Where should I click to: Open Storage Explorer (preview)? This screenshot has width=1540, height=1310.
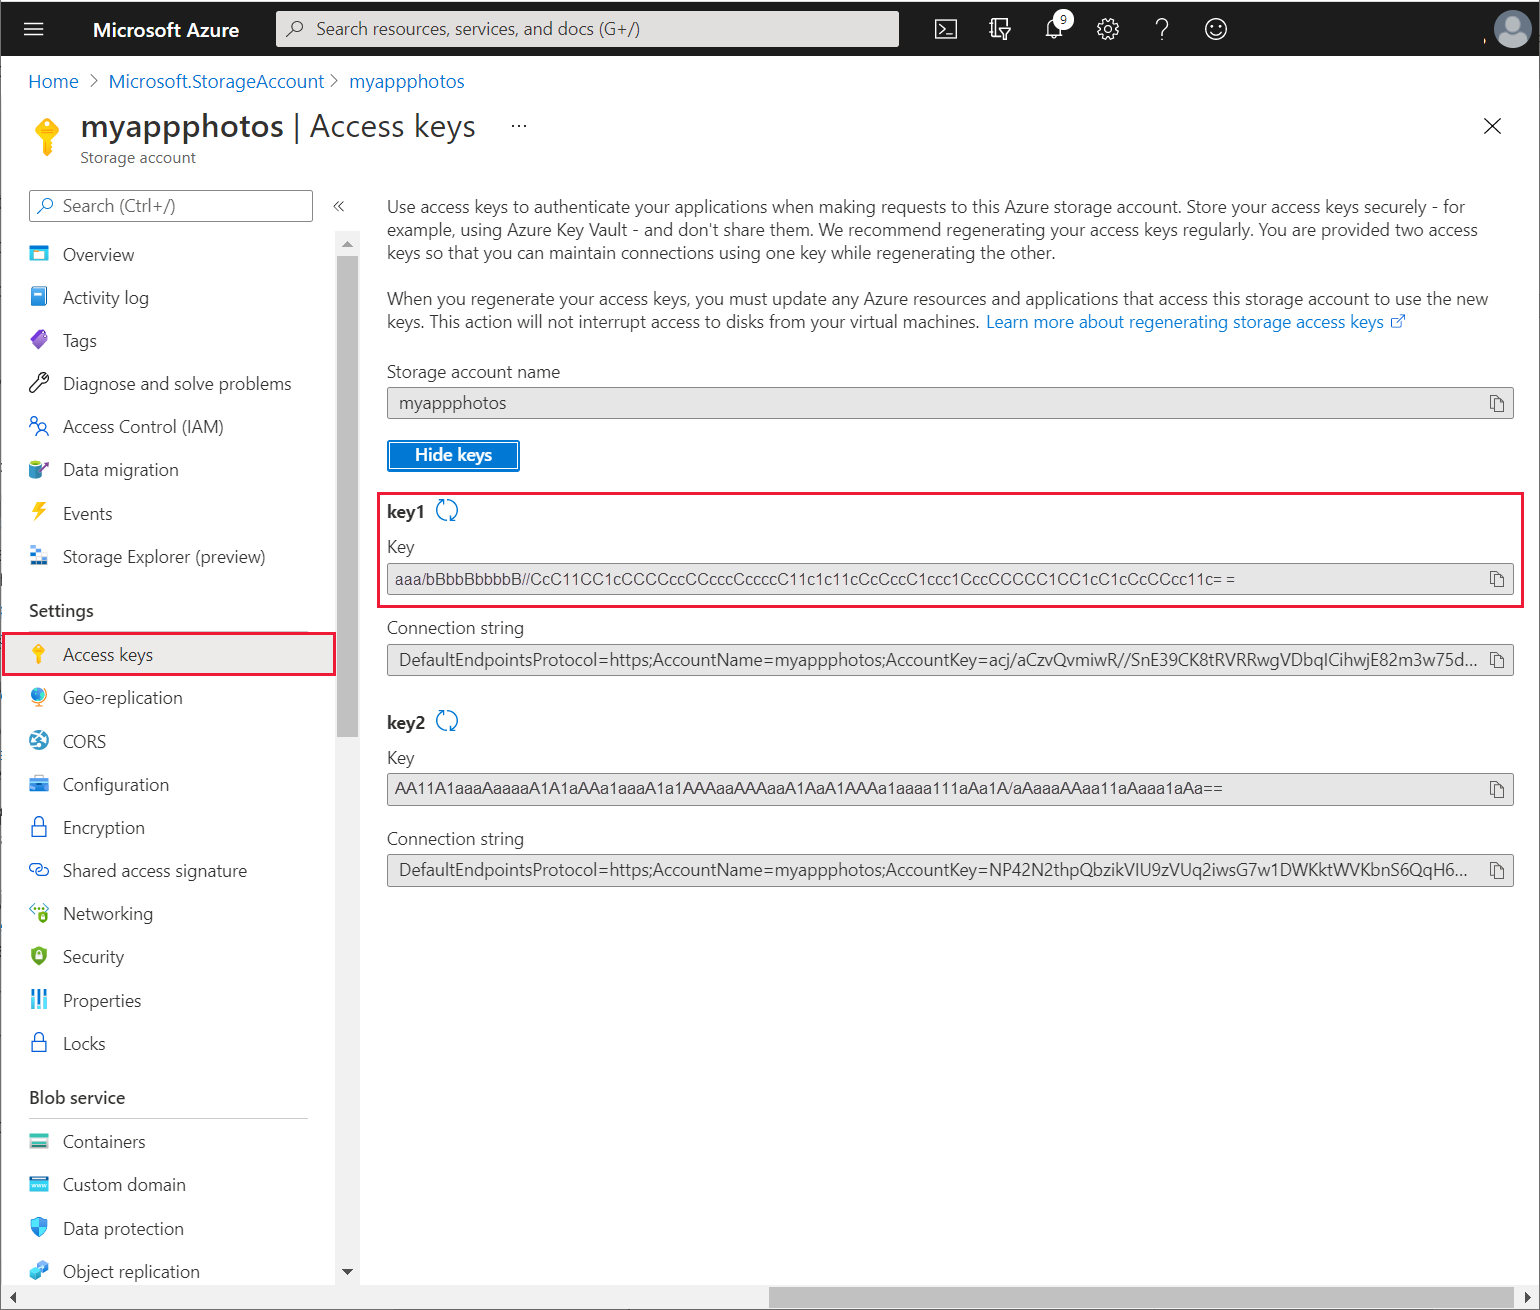point(164,557)
